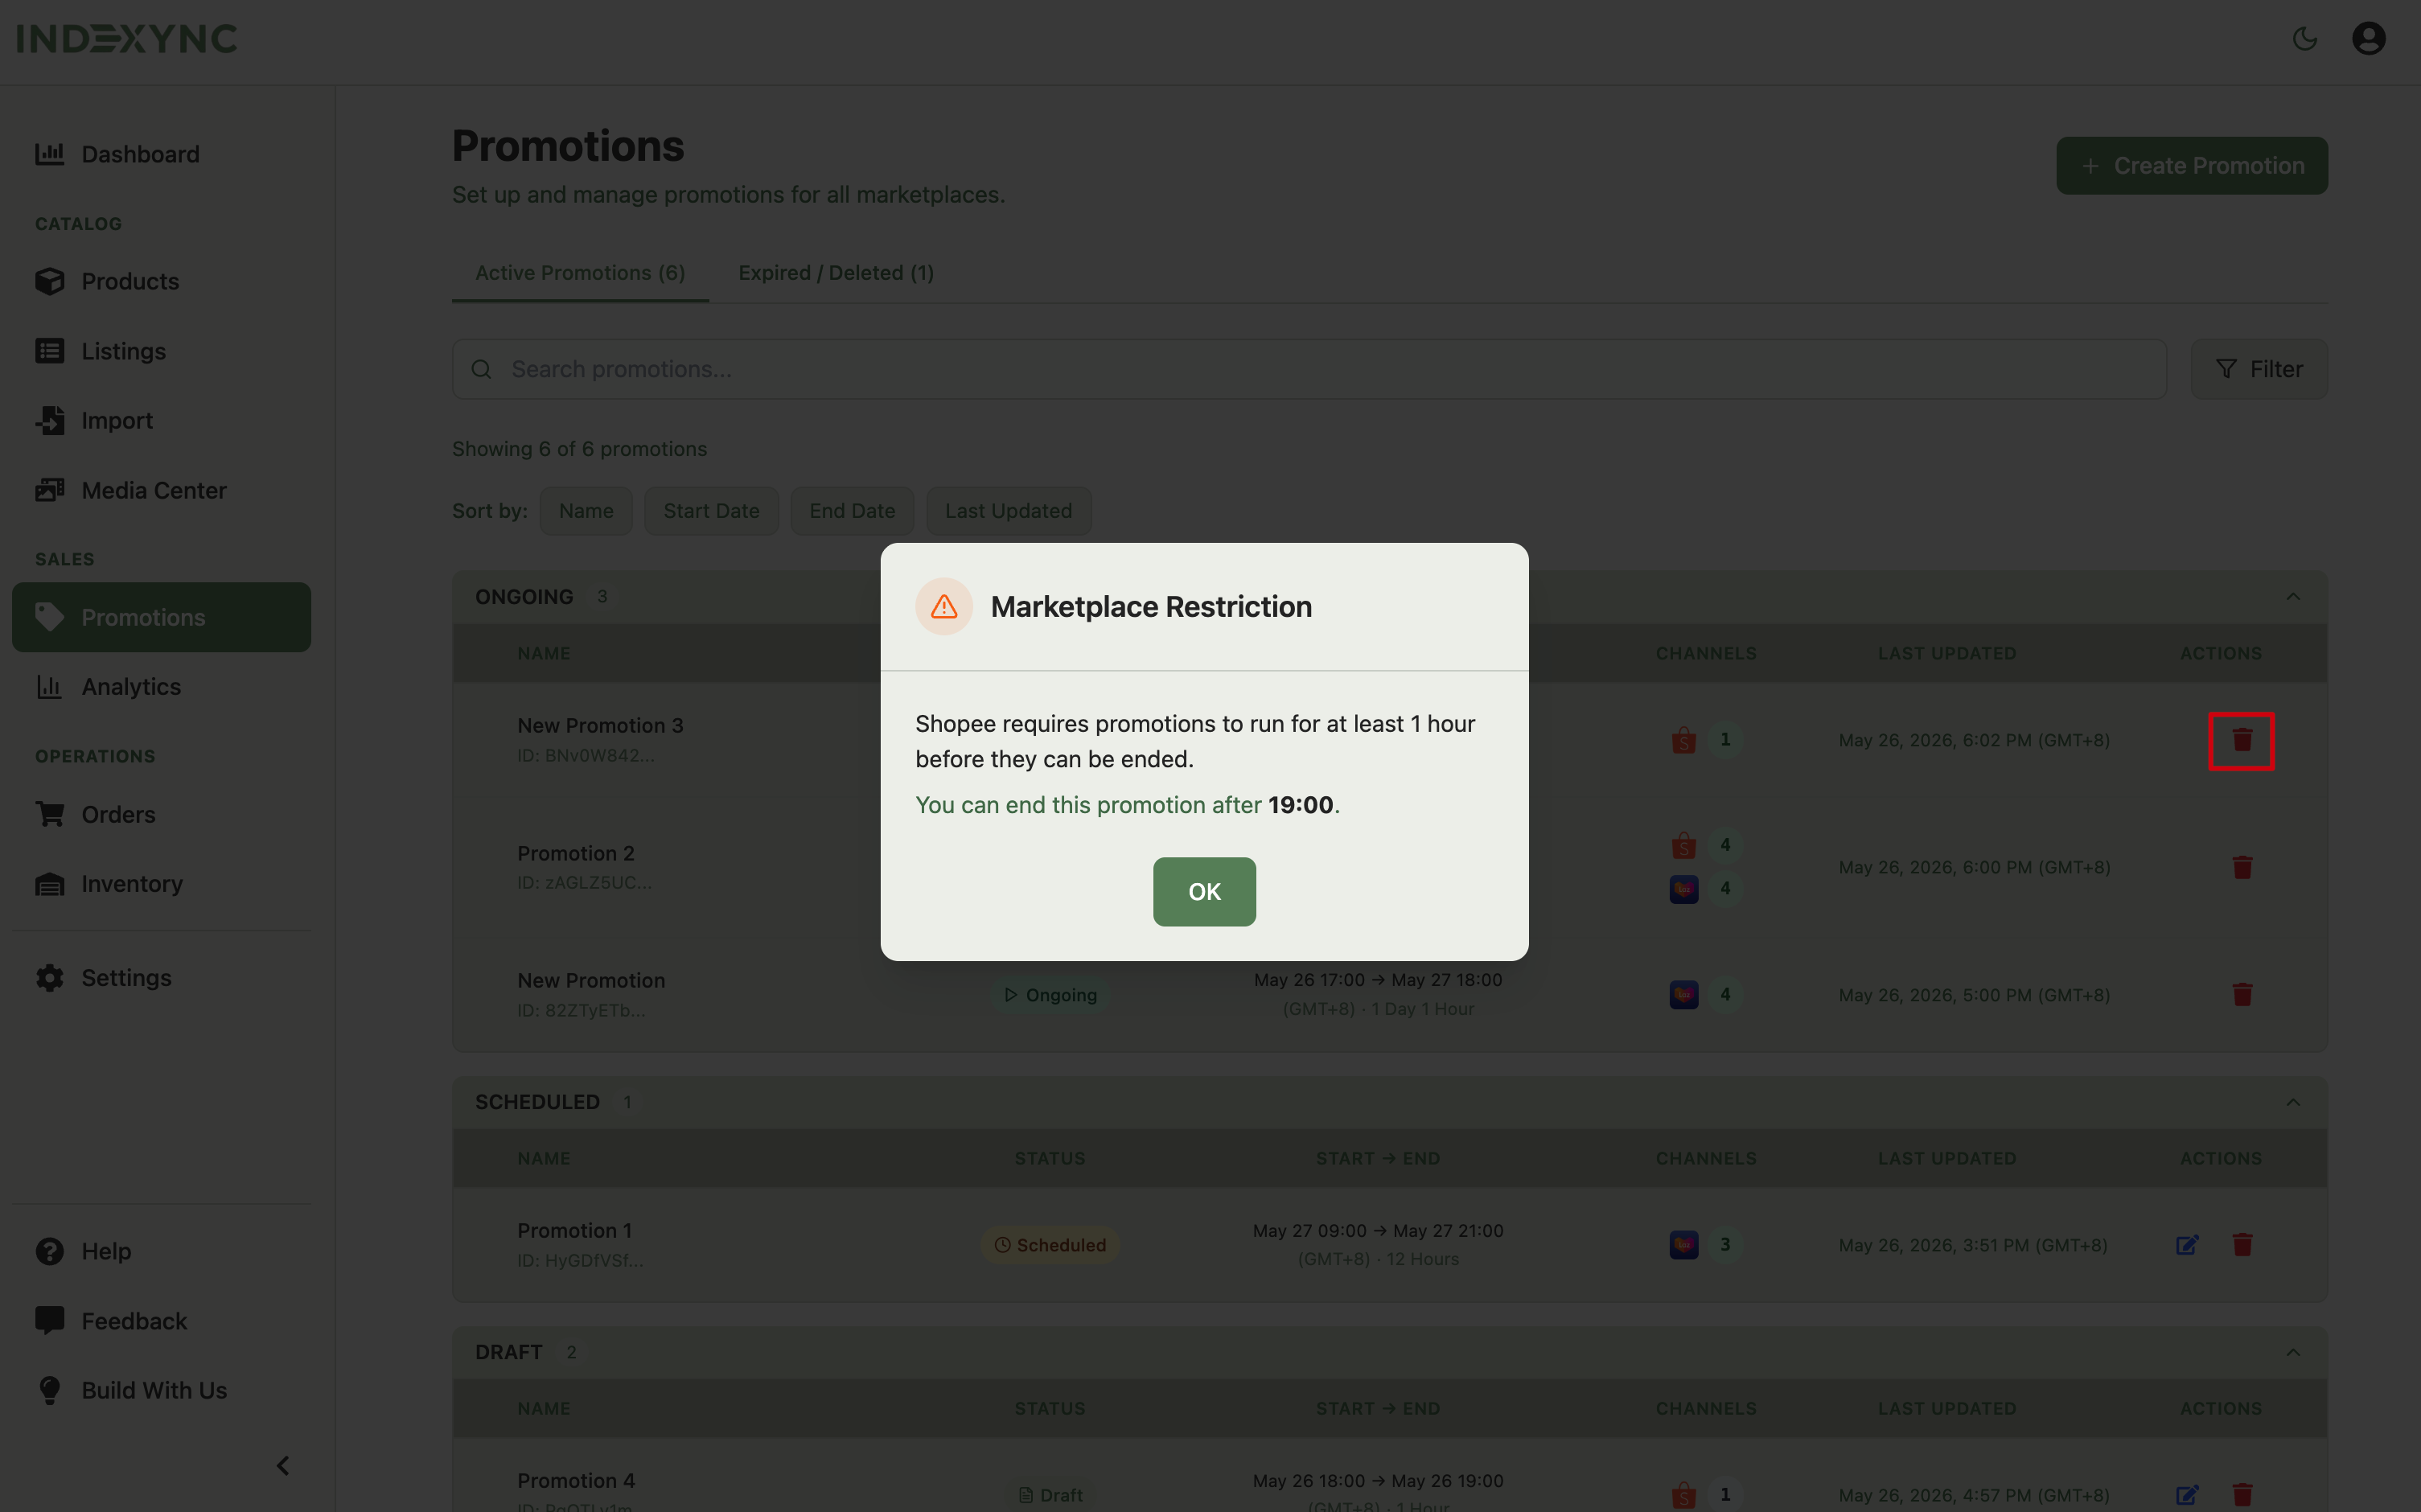The height and width of the screenshot is (1512, 2421).
Task: Click 'Showing 6 of 6 promotions' text
Action: tap(579, 449)
